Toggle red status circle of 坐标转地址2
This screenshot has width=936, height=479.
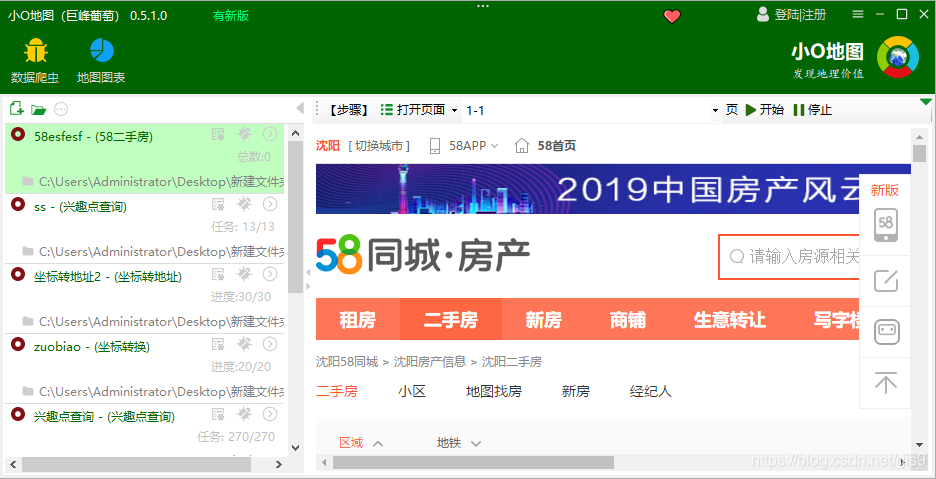[19, 274]
